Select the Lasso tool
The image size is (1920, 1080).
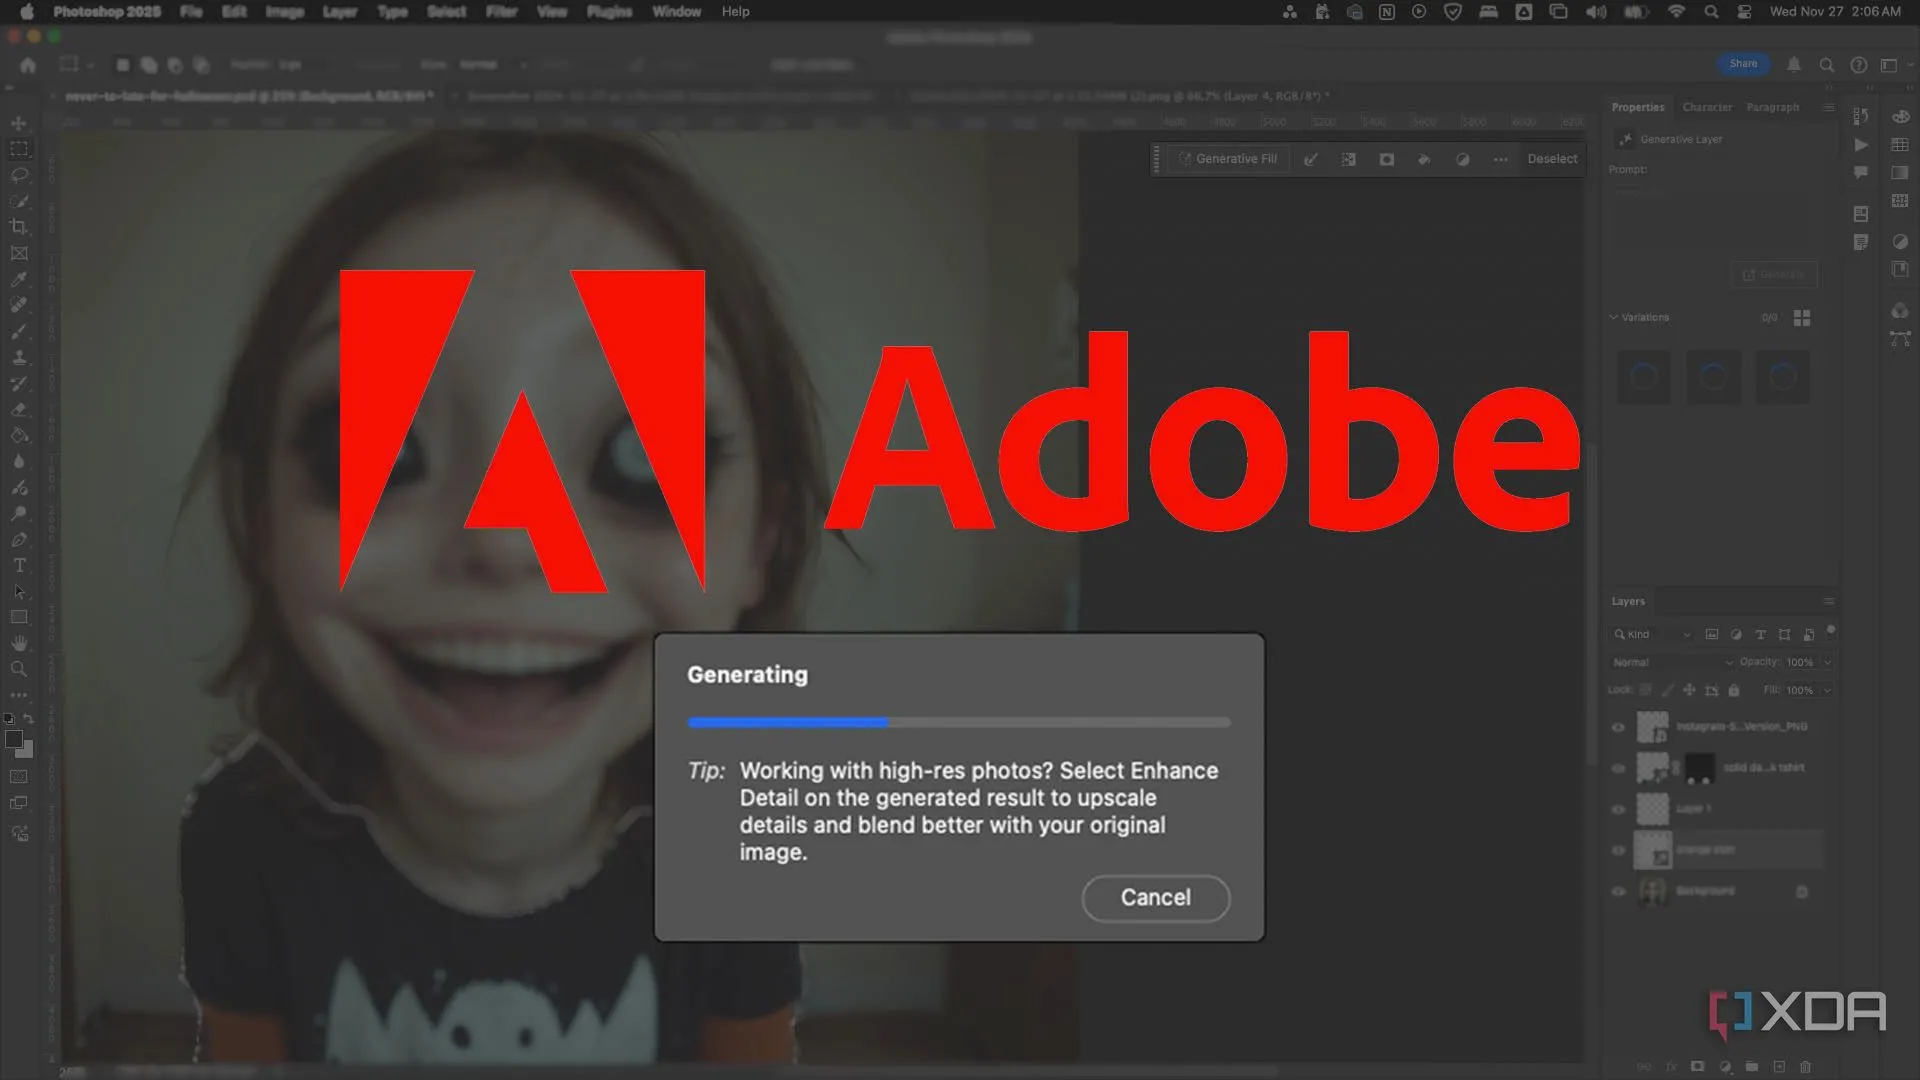click(19, 173)
